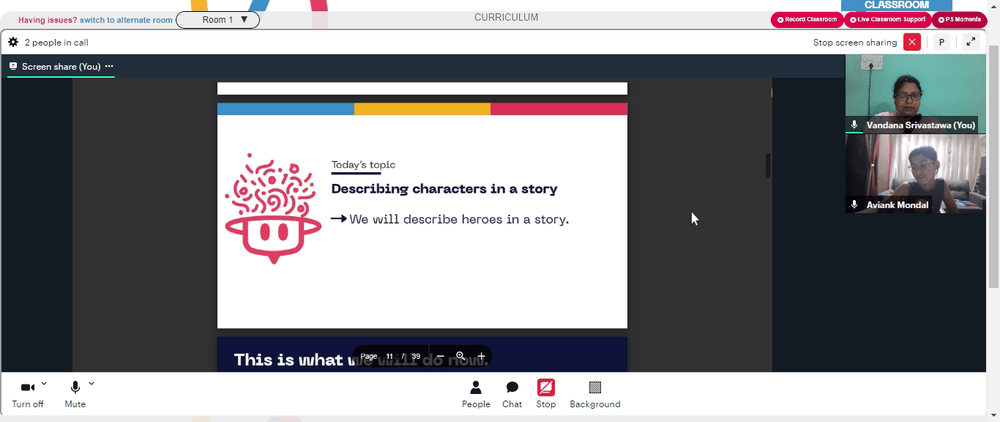Click 'Having issues?' text

(48, 20)
